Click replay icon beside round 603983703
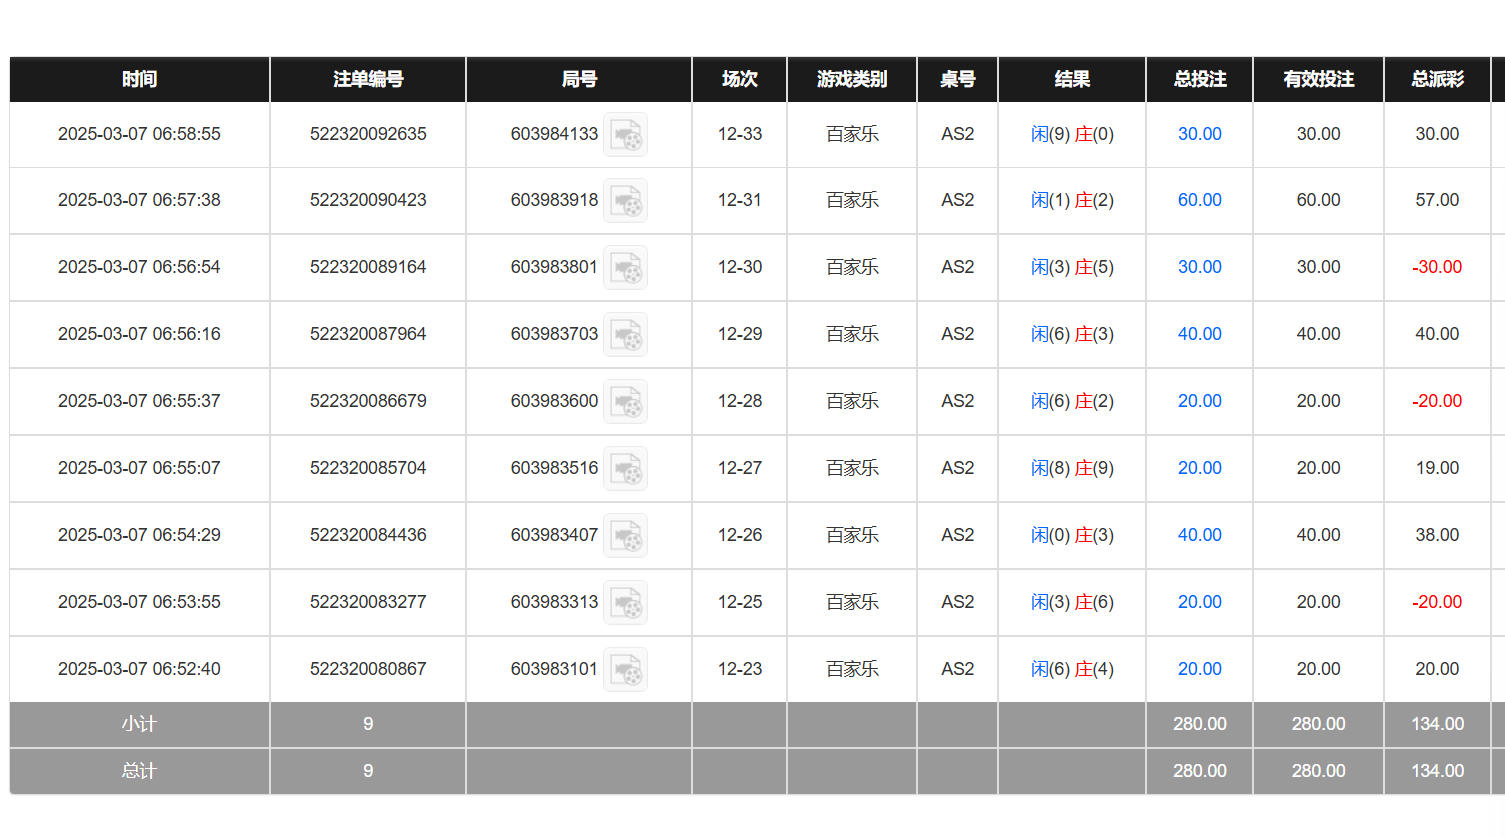Image resolution: width=1505 pixels, height=838 pixels. pyautogui.click(x=626, y=335)
